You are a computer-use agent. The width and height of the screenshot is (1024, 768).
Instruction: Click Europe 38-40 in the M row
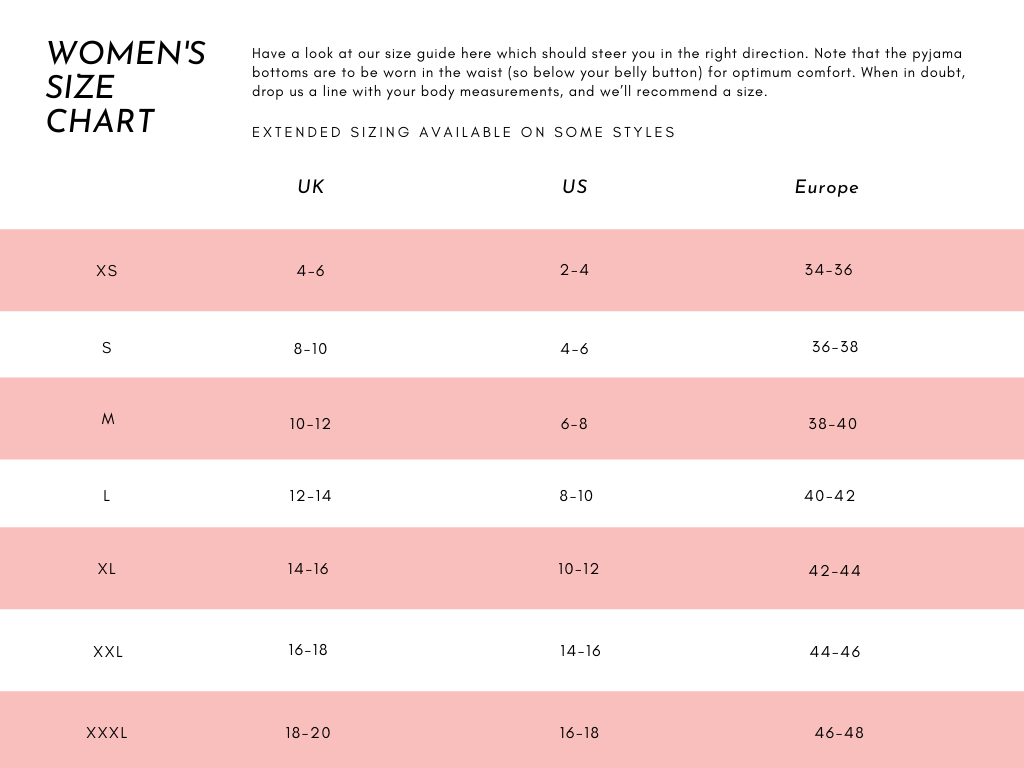(x=833, y=424)
